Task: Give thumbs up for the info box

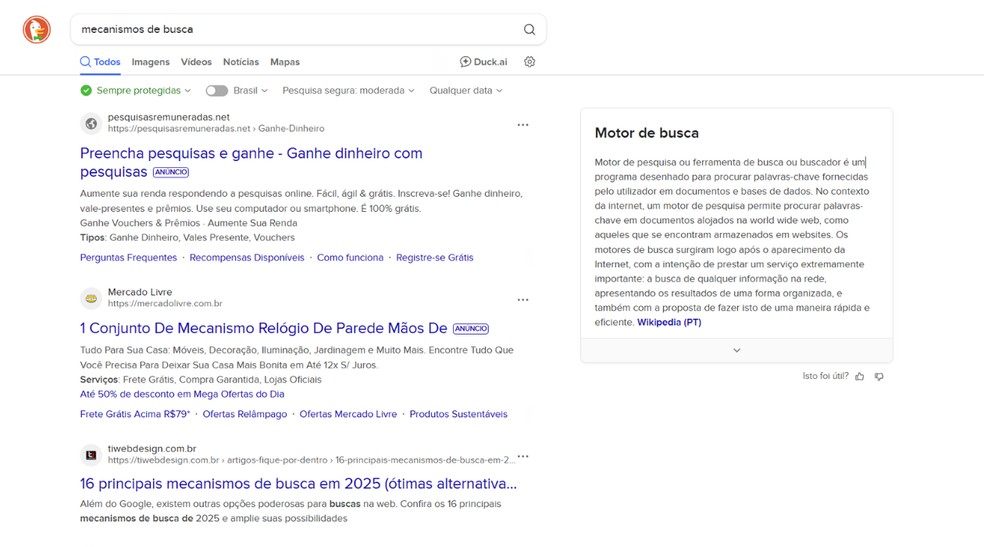Action: pos(860,376)
